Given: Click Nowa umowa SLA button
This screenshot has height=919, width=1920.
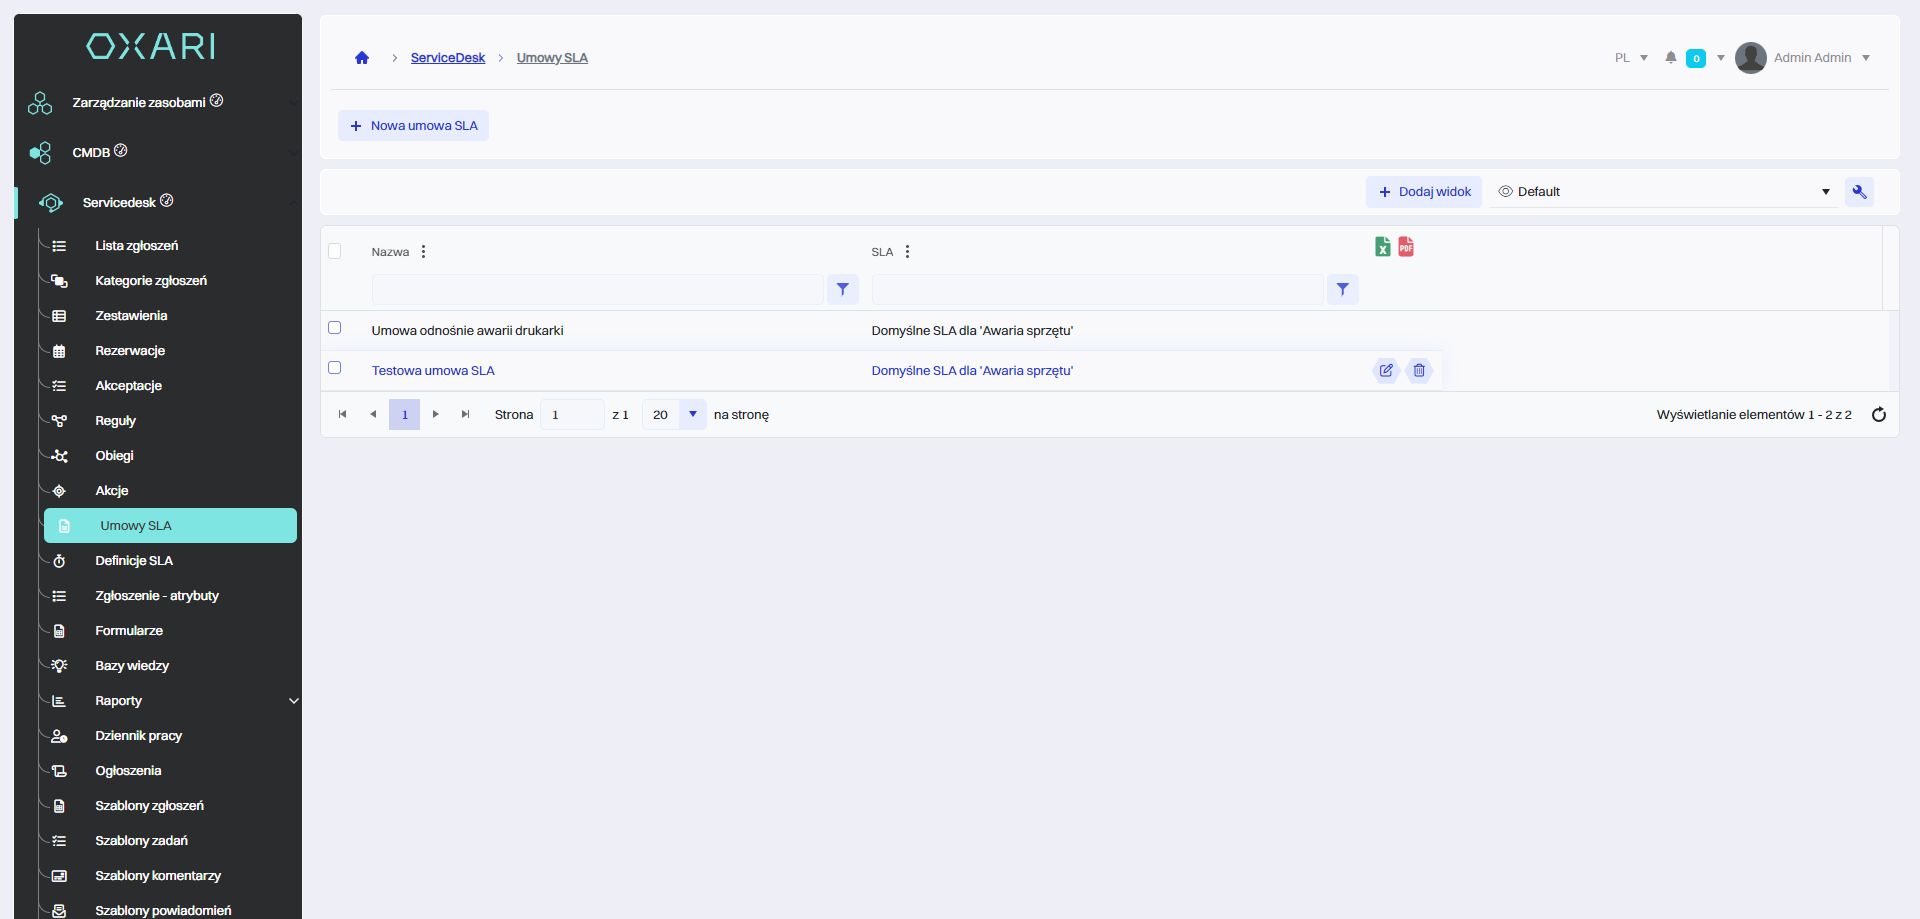Looking at the screenshot, I should 413,126.
